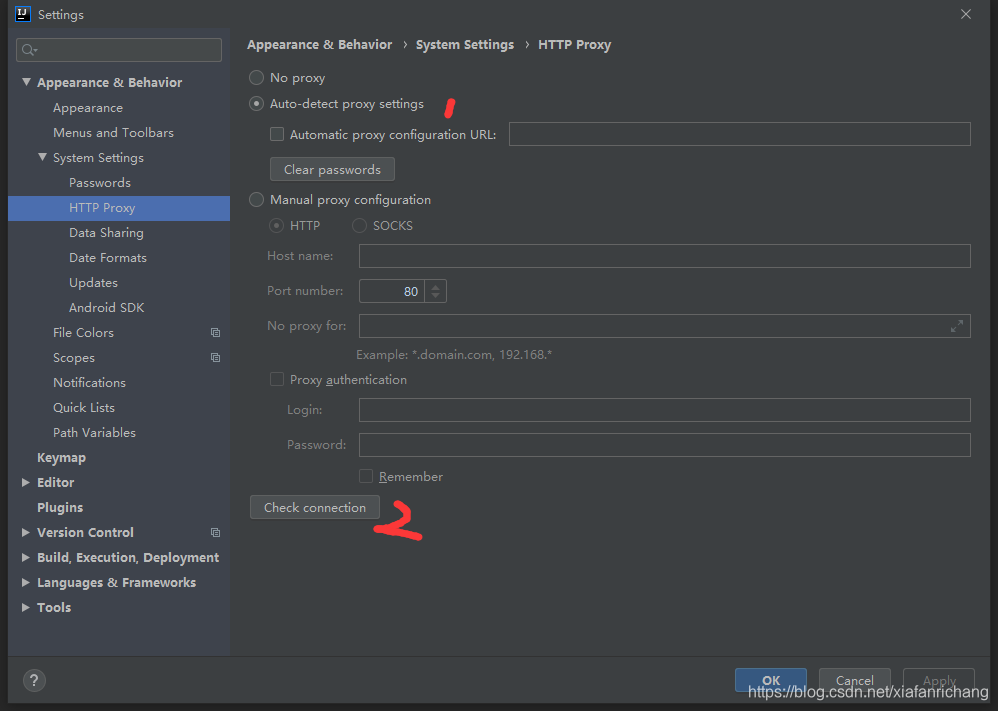Click the Check connection button
Screen dimensions: 998x711
tap(315, 507)
